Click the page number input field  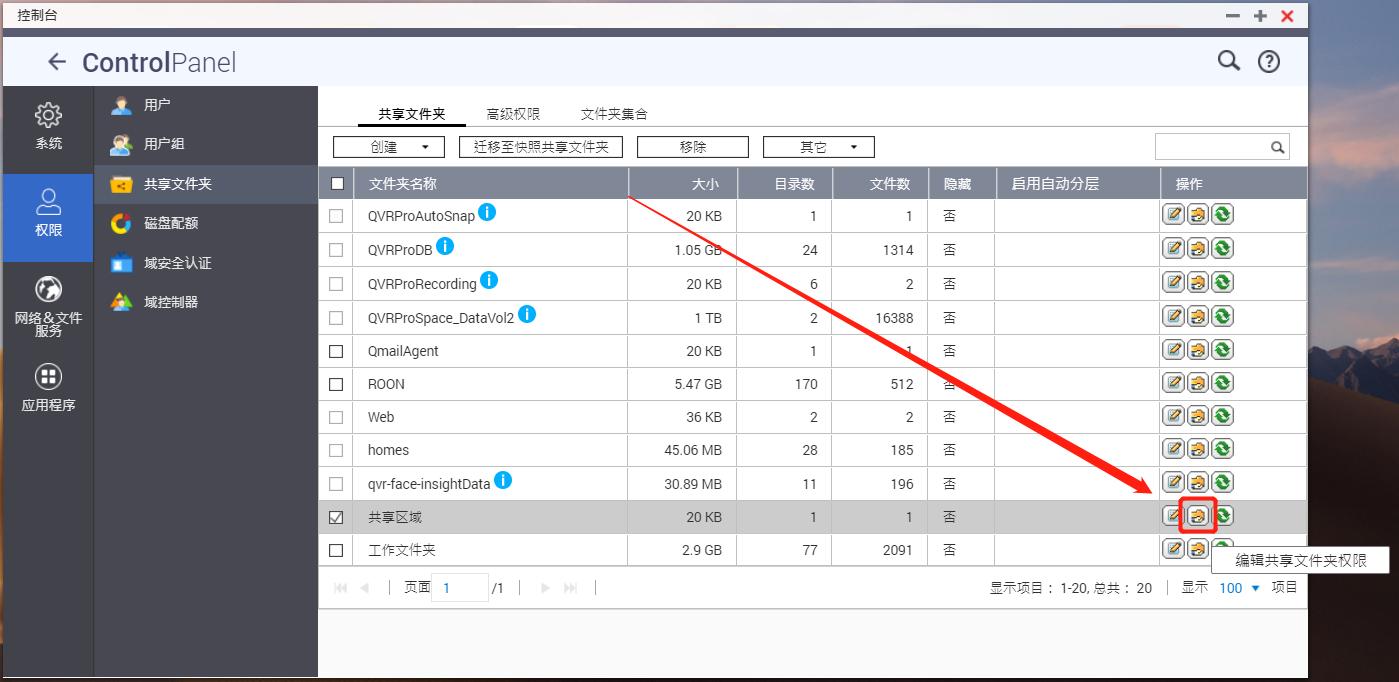[459, 587]
